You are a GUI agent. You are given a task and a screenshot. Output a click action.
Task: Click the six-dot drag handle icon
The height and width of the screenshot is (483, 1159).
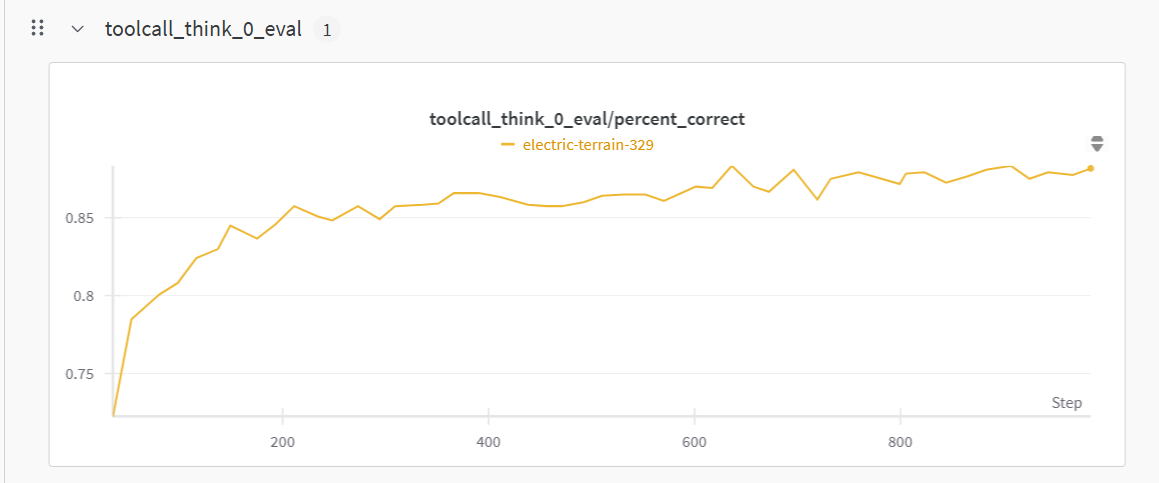coord(38,29)
